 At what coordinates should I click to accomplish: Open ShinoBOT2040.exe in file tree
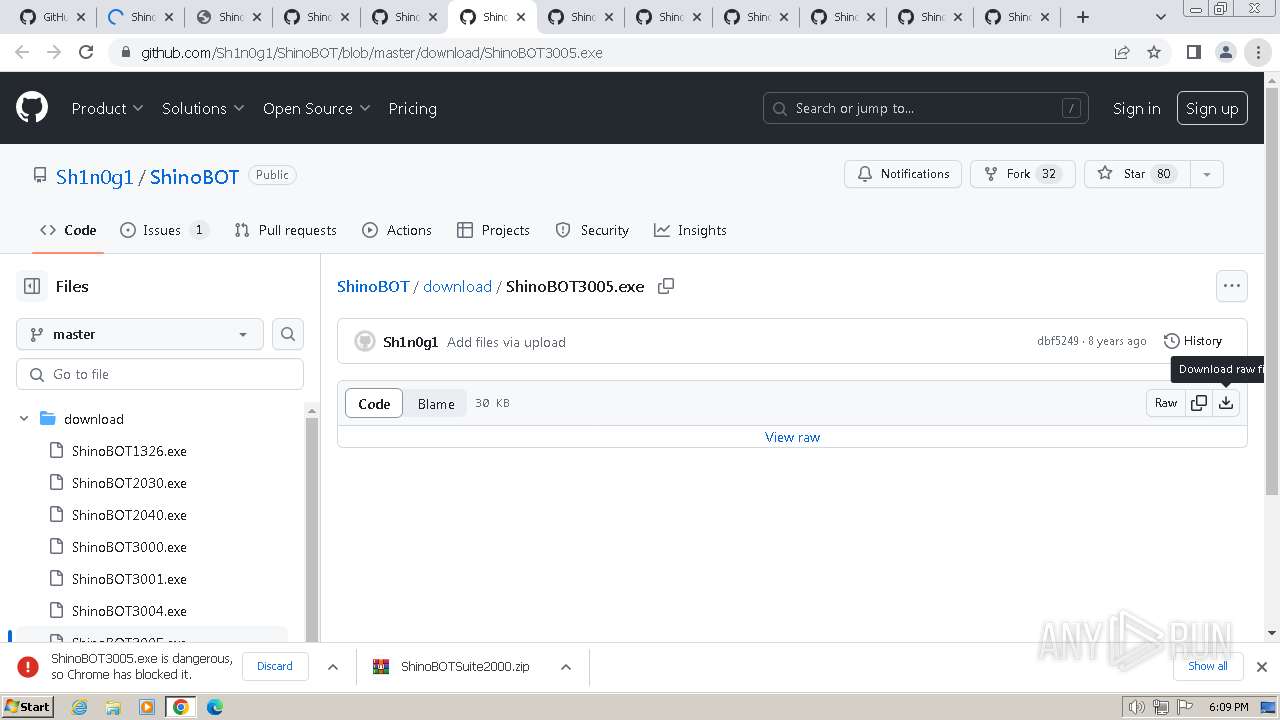click(x=129, y=515)
